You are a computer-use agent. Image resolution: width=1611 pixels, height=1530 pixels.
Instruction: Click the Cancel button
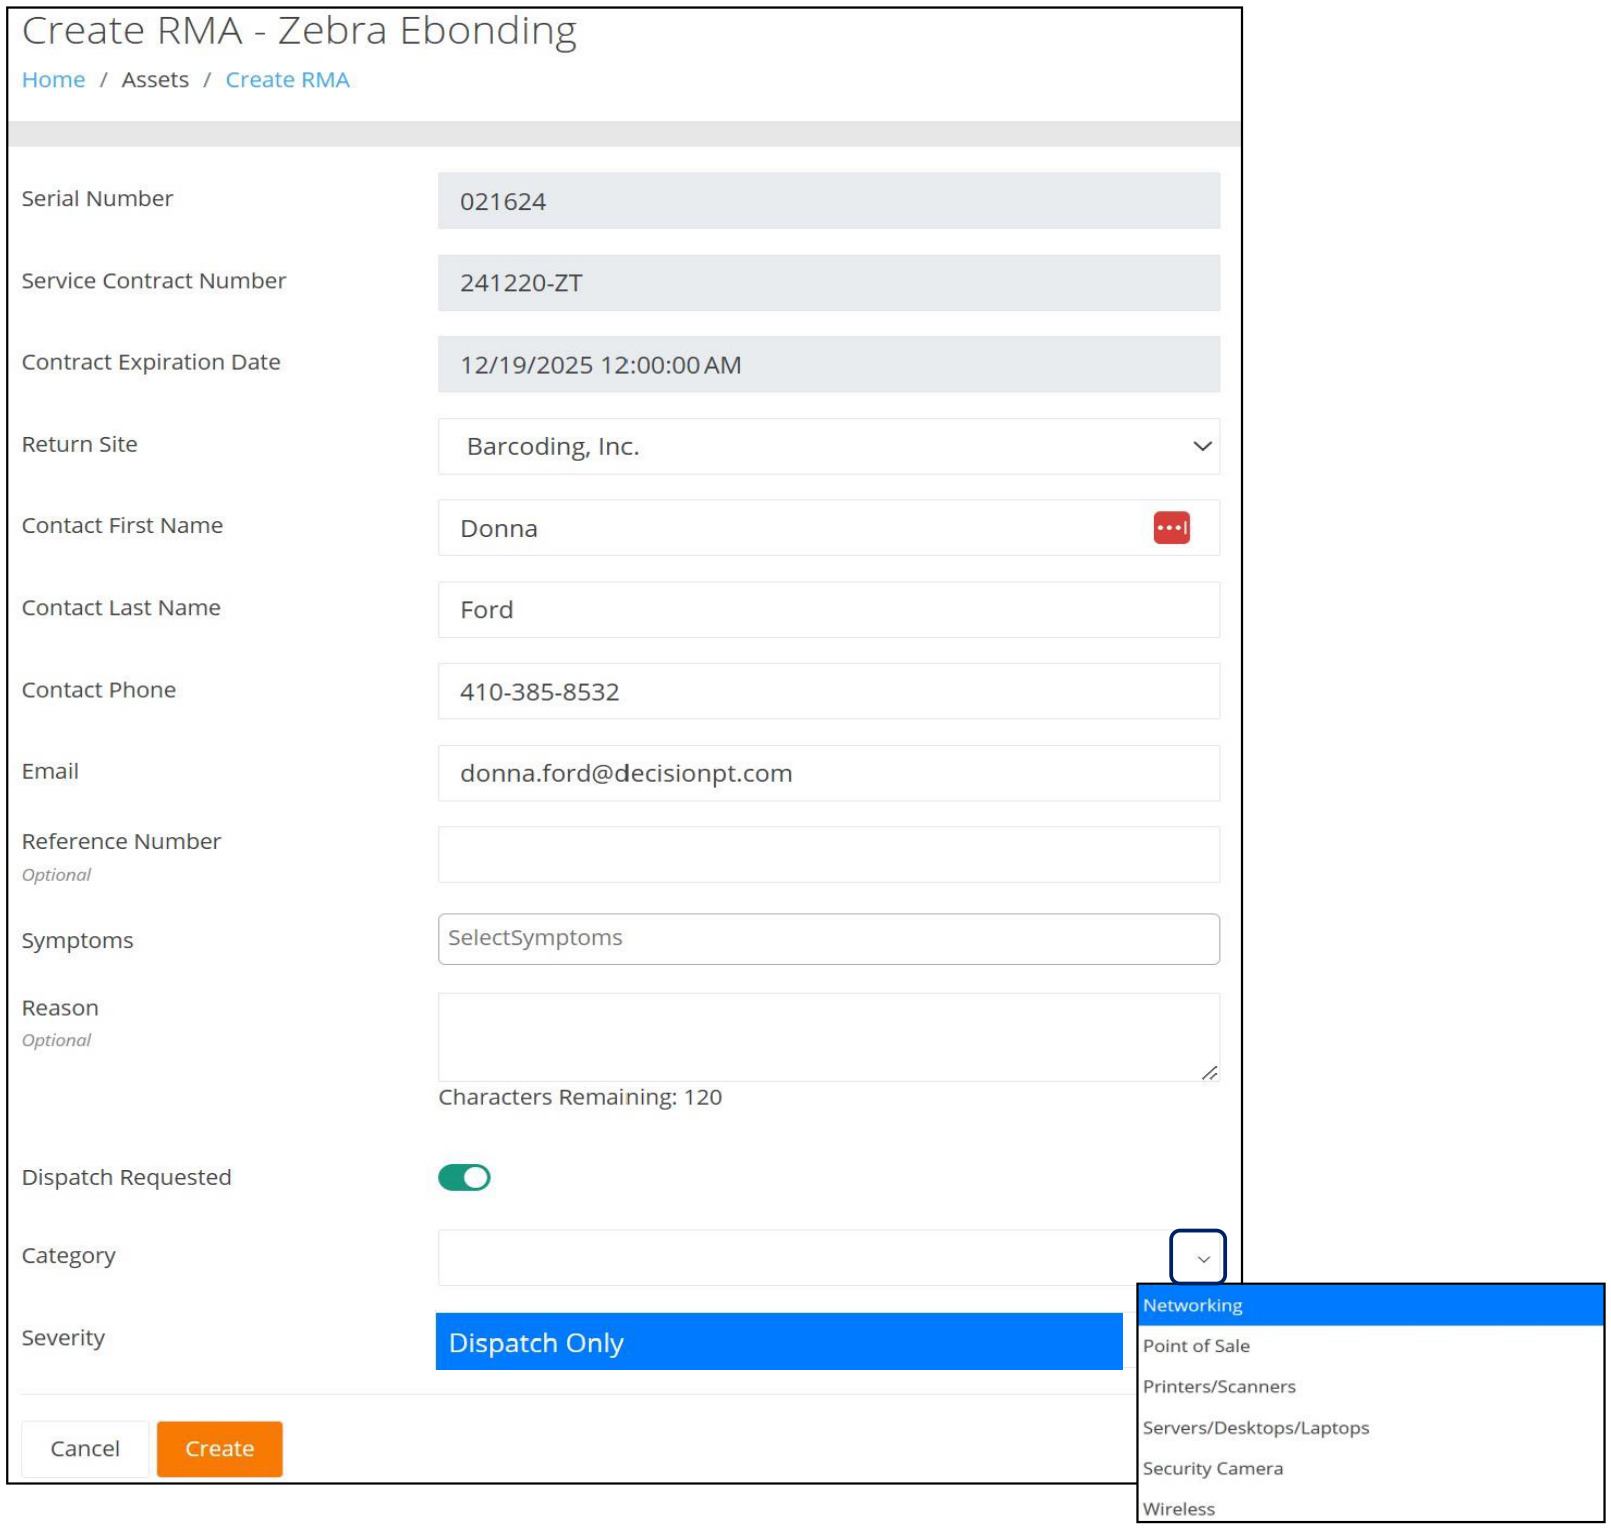click(85, 1448)
